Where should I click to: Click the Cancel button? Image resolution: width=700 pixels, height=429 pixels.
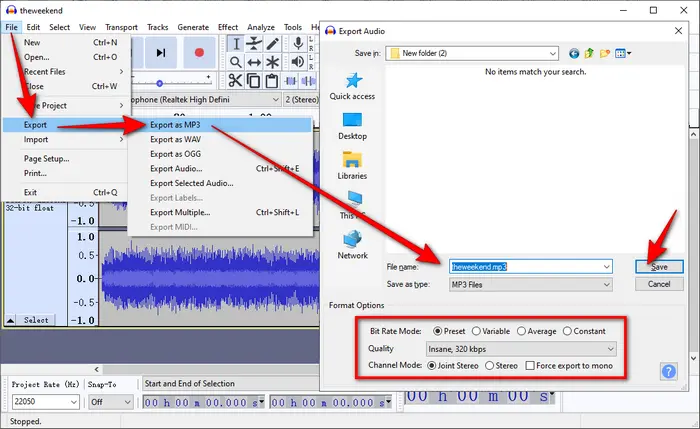(659, 284)
